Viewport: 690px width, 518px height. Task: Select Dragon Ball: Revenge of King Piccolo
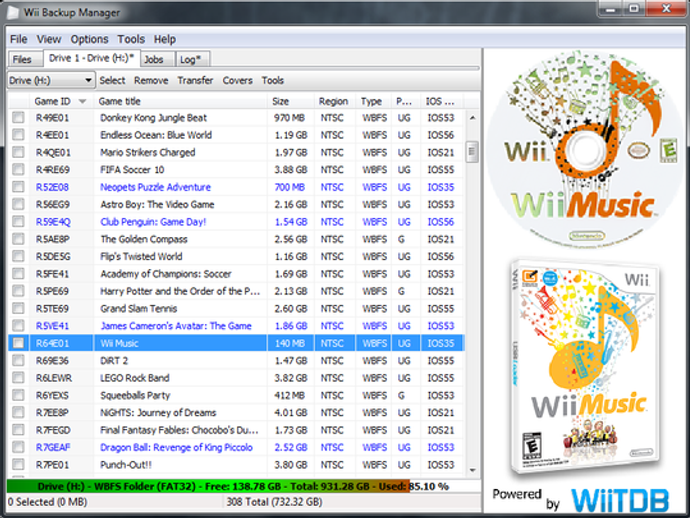(176, 447)
